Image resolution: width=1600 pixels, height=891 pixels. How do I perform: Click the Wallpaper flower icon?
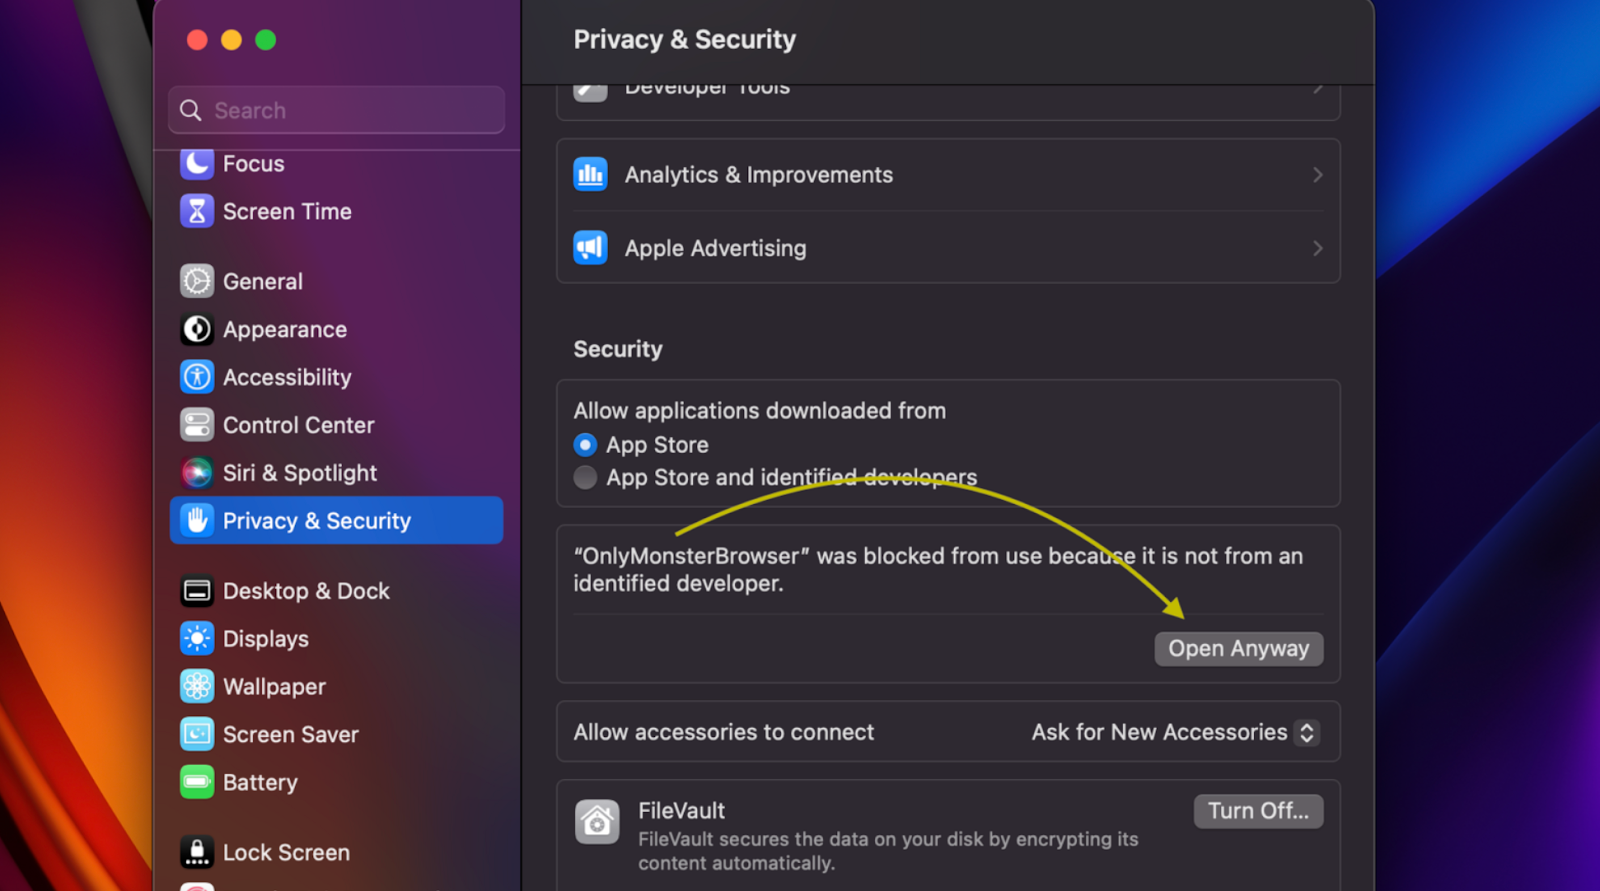click(197, 687)
